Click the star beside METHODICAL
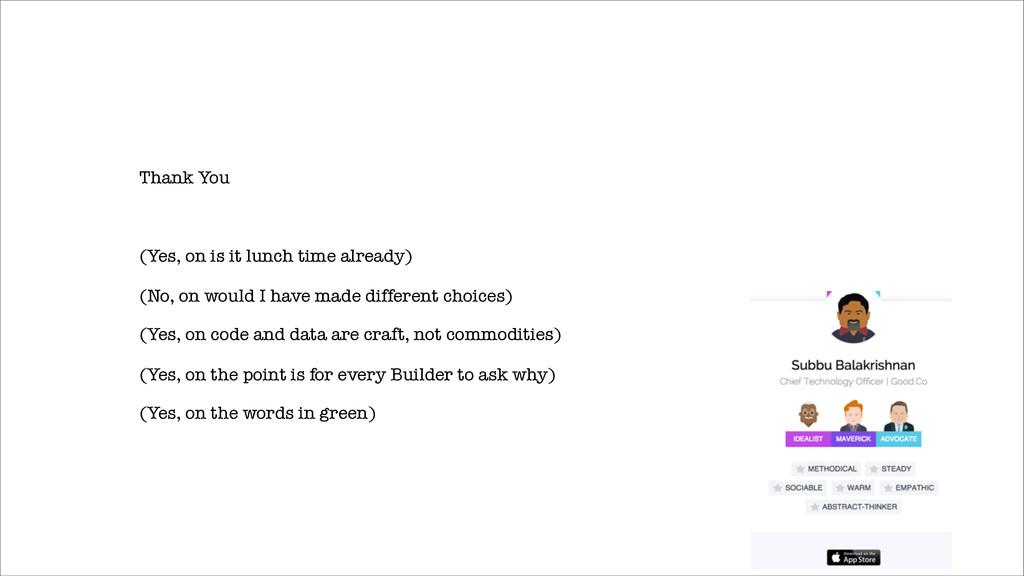 (x=800, y=469)
